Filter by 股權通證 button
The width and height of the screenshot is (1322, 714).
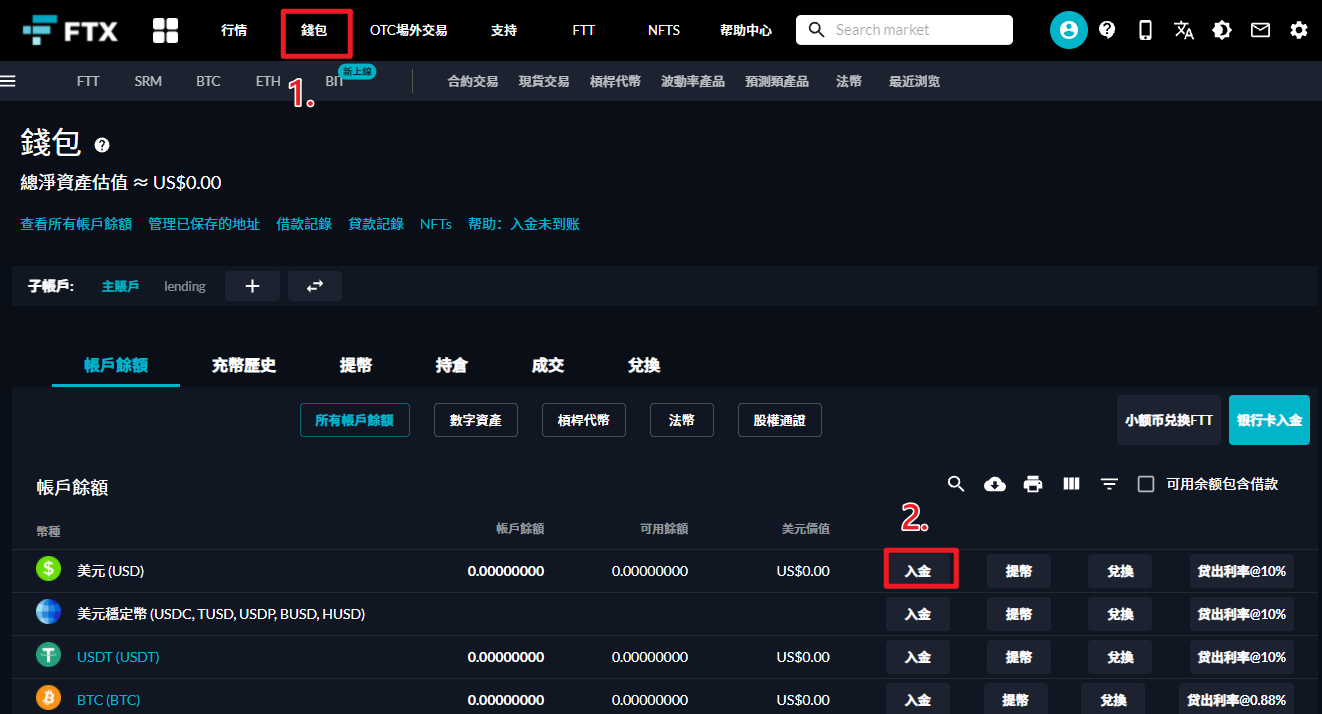pyautogui.click(x=780, y=421)
